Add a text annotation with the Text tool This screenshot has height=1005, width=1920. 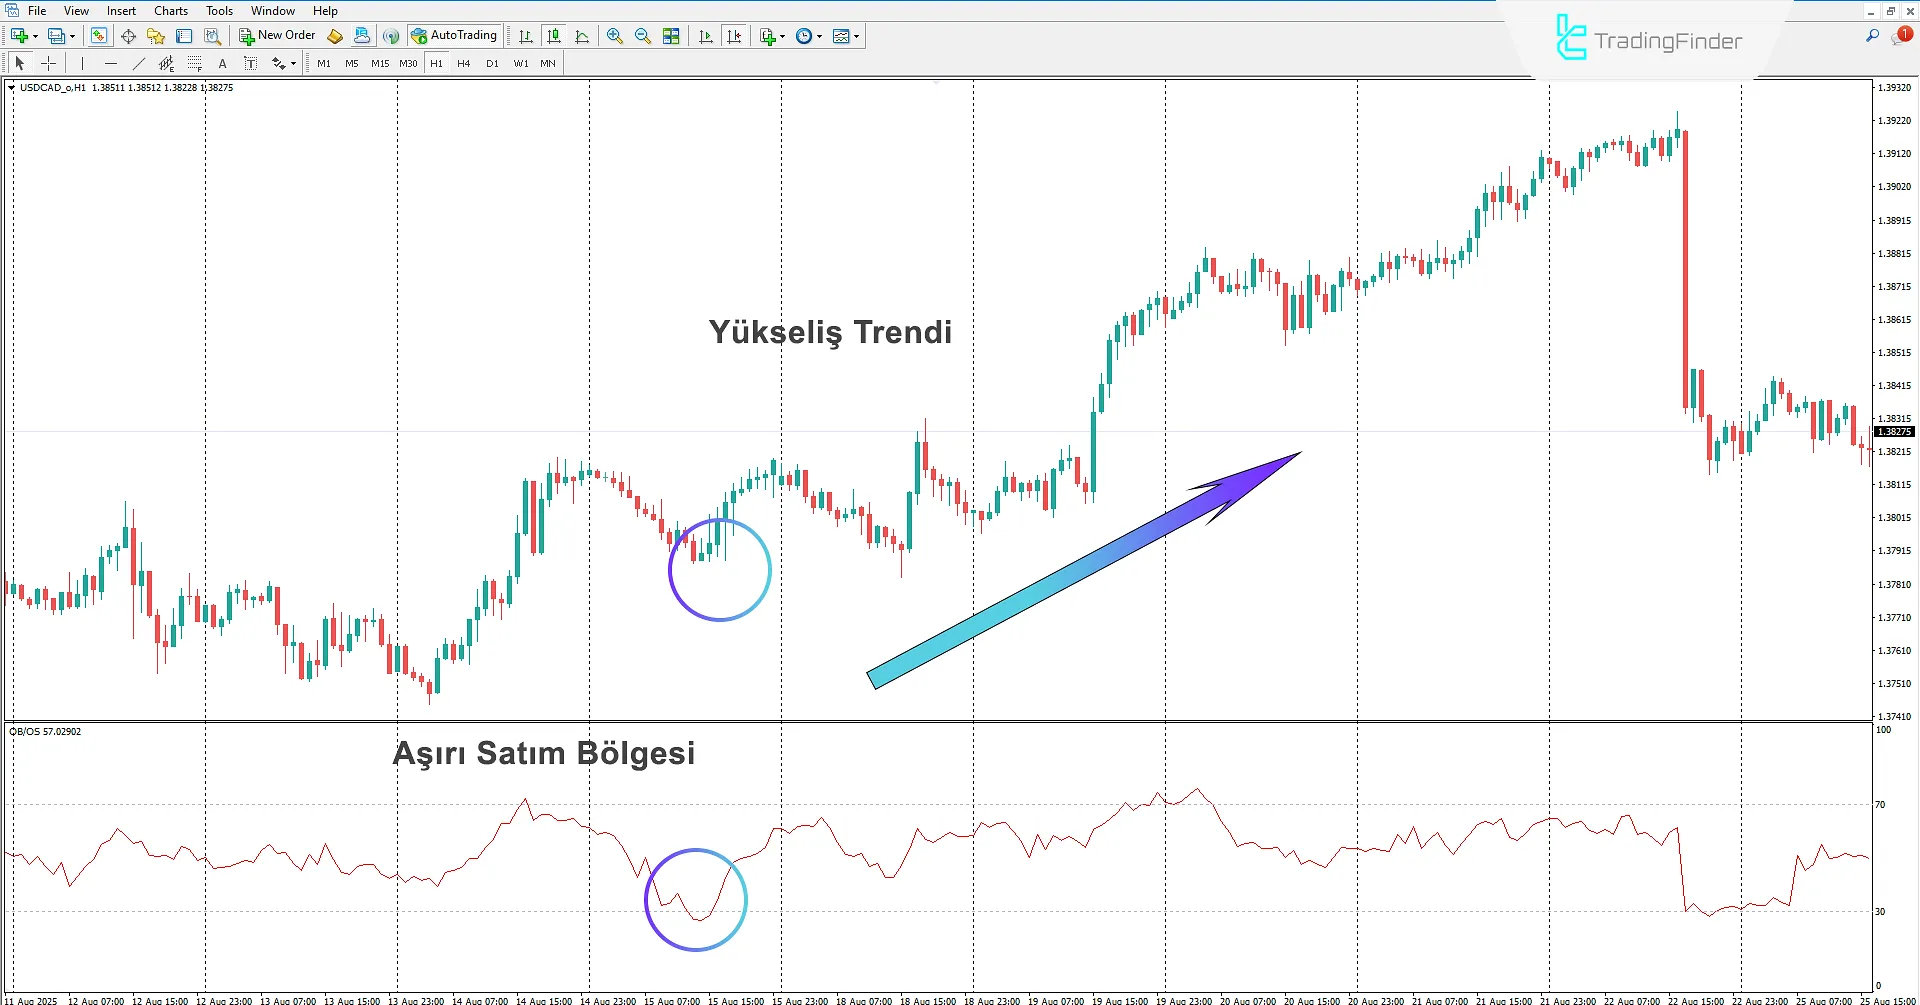click(x=222, y=63)
